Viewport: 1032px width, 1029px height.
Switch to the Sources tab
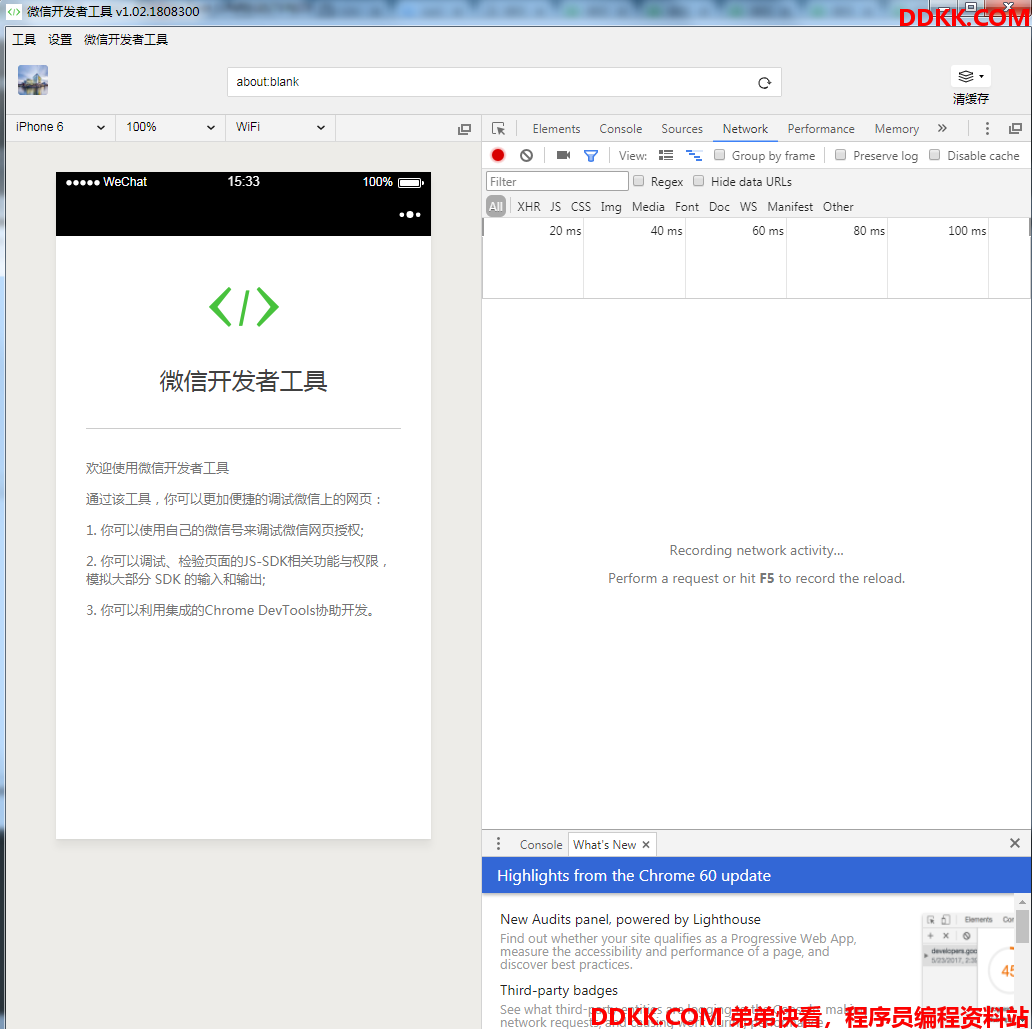coord(682,129)
